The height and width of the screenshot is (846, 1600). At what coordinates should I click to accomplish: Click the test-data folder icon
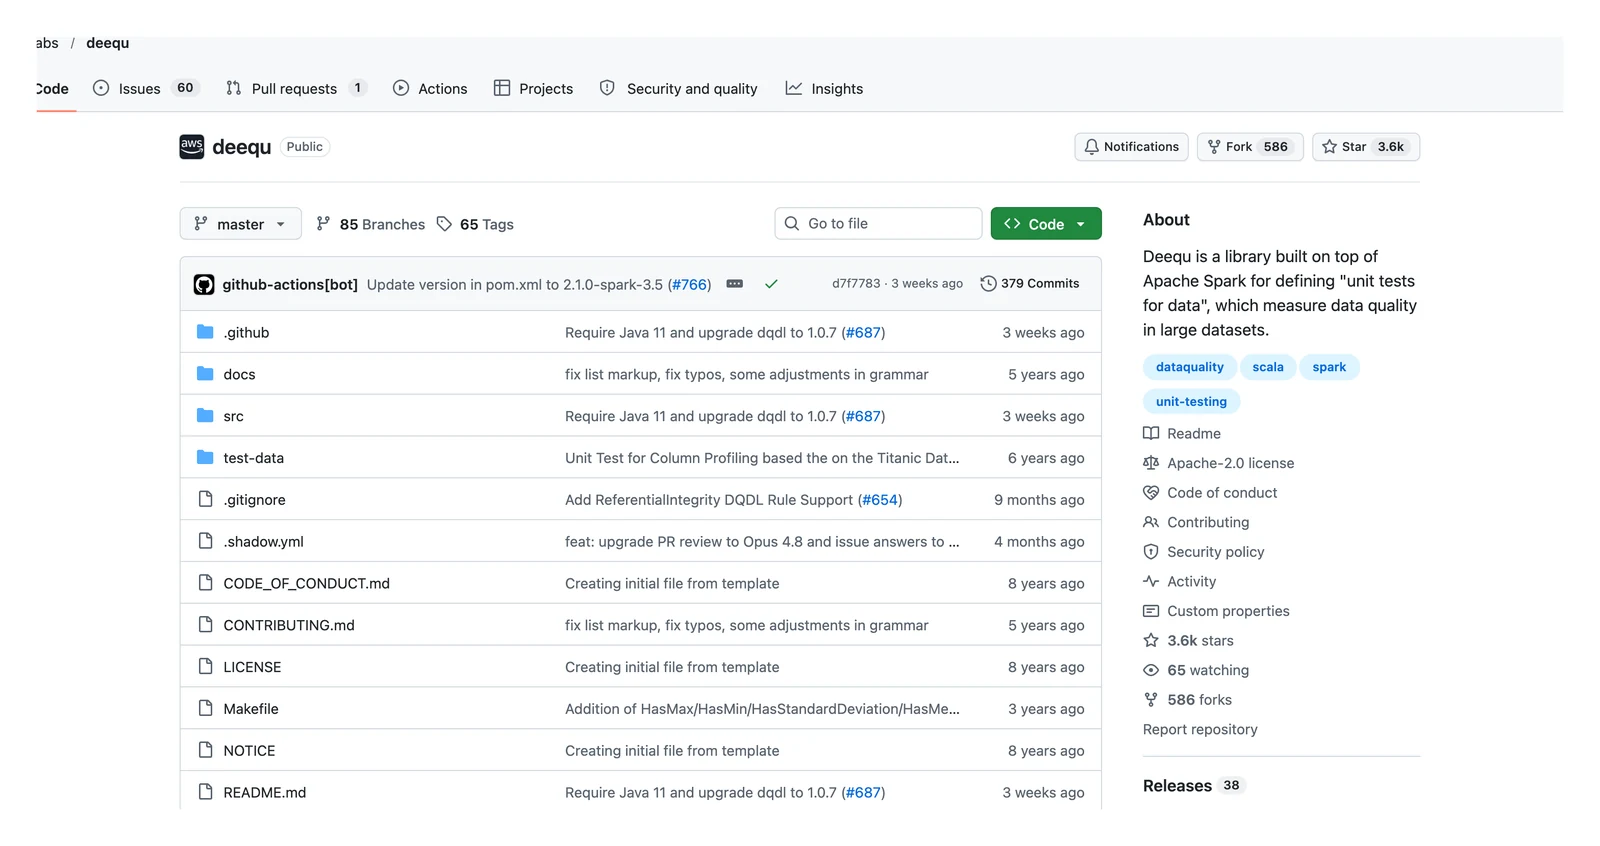click(x=205, y=458)
